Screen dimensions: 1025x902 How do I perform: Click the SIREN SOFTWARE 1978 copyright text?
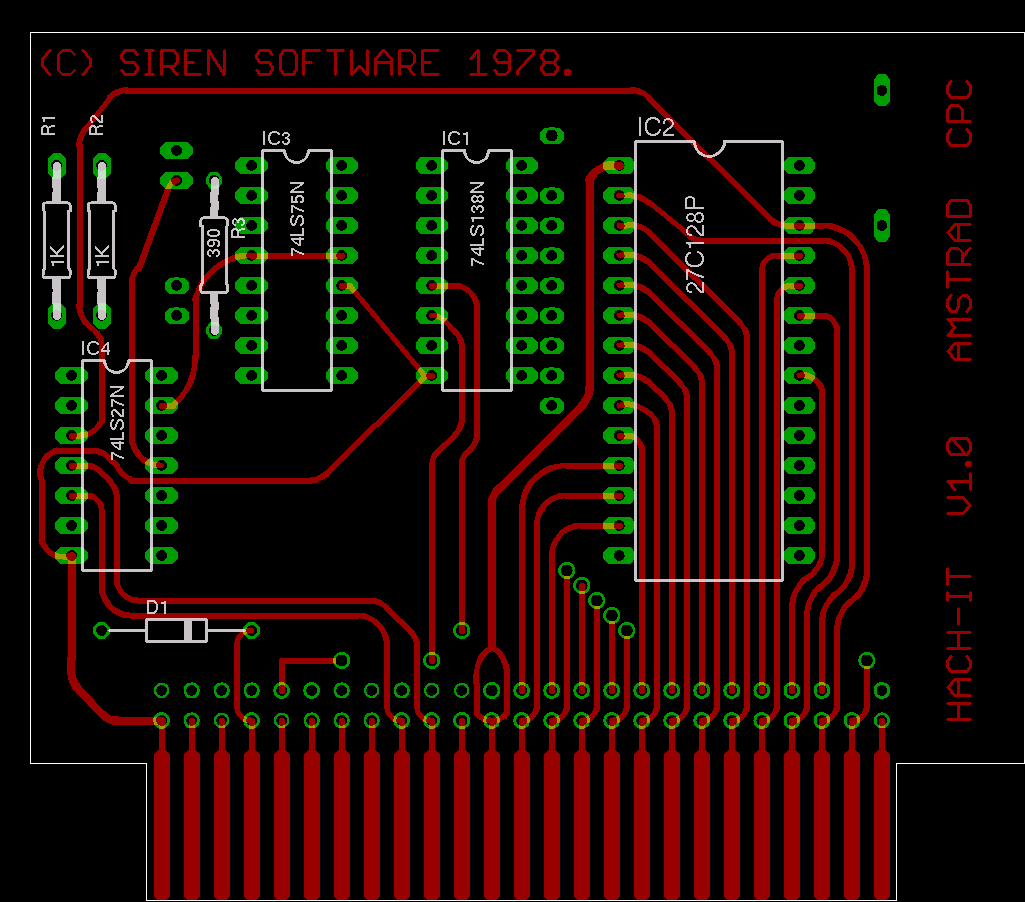coord(306,64)
